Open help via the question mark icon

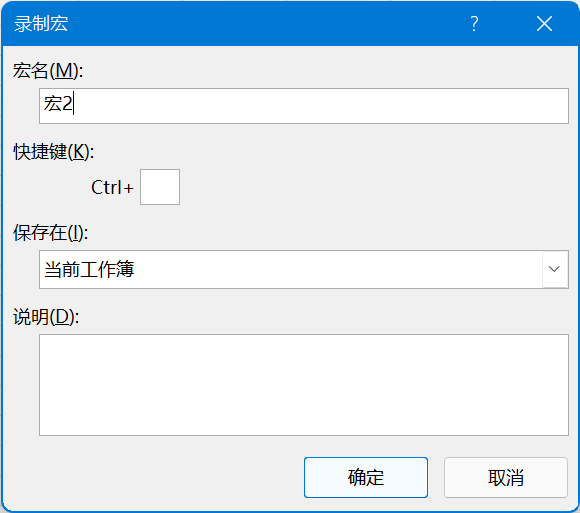pos(474,24)
